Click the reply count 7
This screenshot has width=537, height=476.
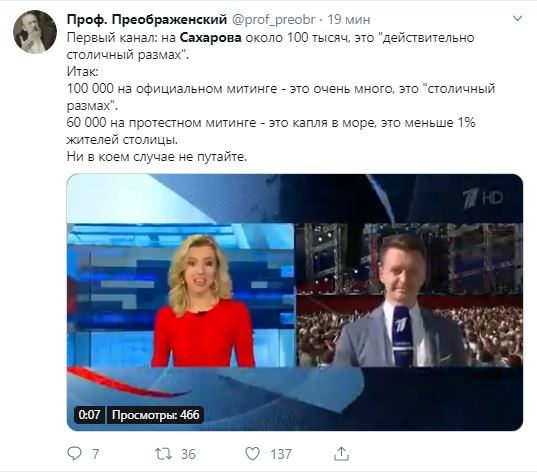pyautogui.click(x=96, y=454)
